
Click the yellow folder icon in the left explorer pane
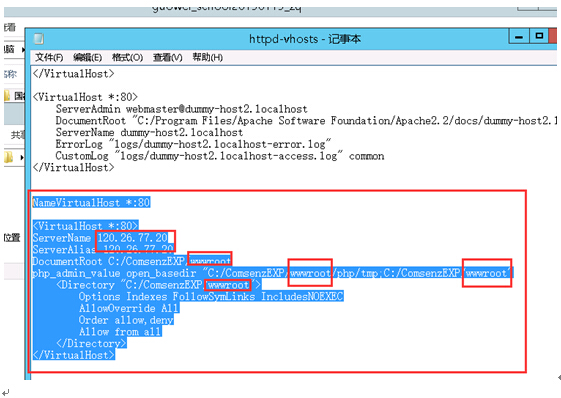pos(8,96)
